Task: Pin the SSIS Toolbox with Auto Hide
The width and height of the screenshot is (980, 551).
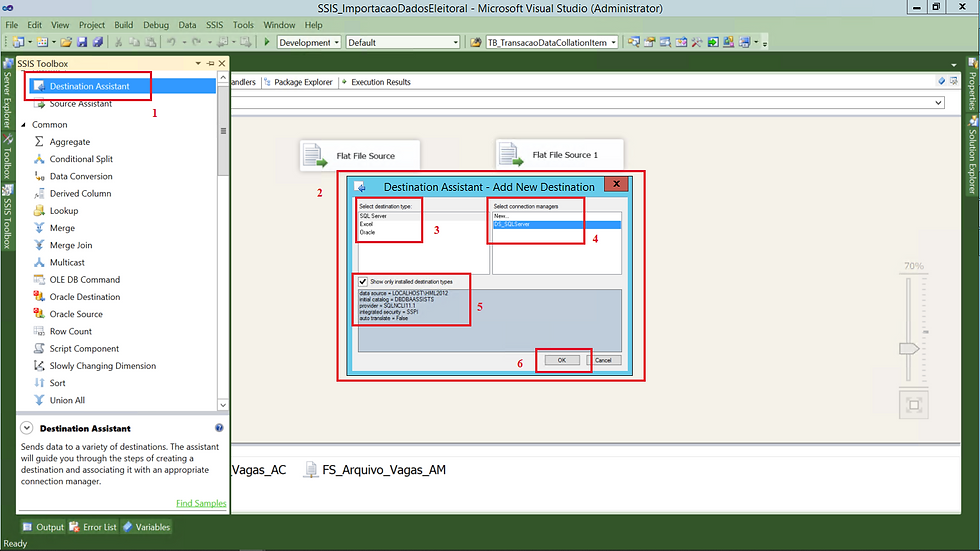Action: tap(211, 64)
